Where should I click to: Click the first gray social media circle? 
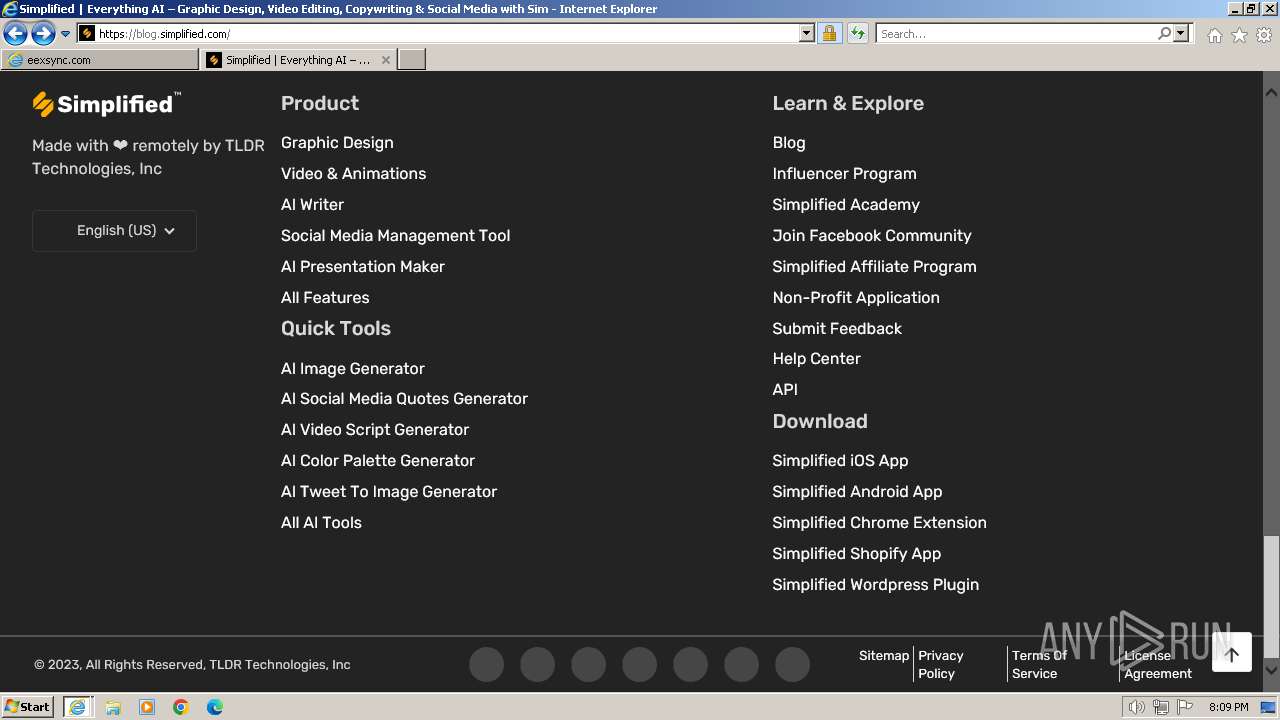pyautogui.click(x=487, y=664)
